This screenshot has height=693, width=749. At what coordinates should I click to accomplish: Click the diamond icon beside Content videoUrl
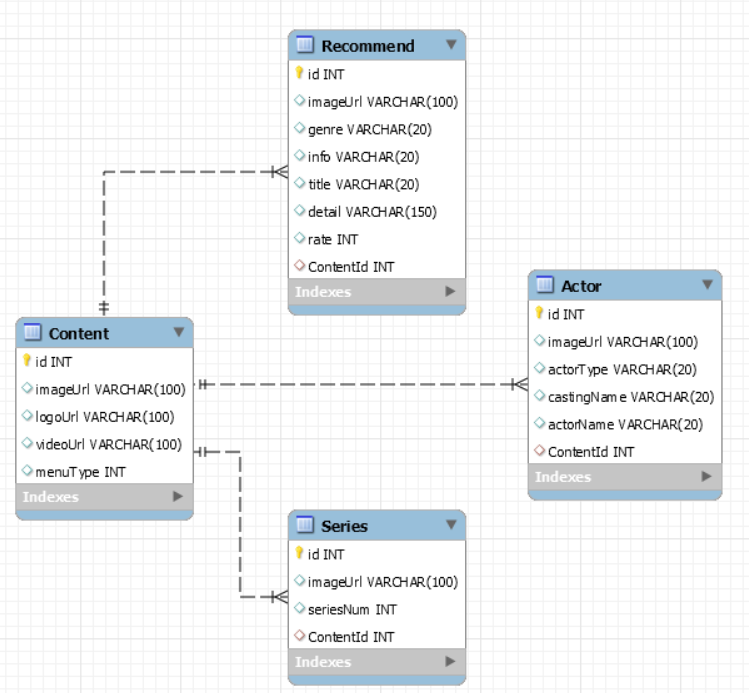(27, 443)
